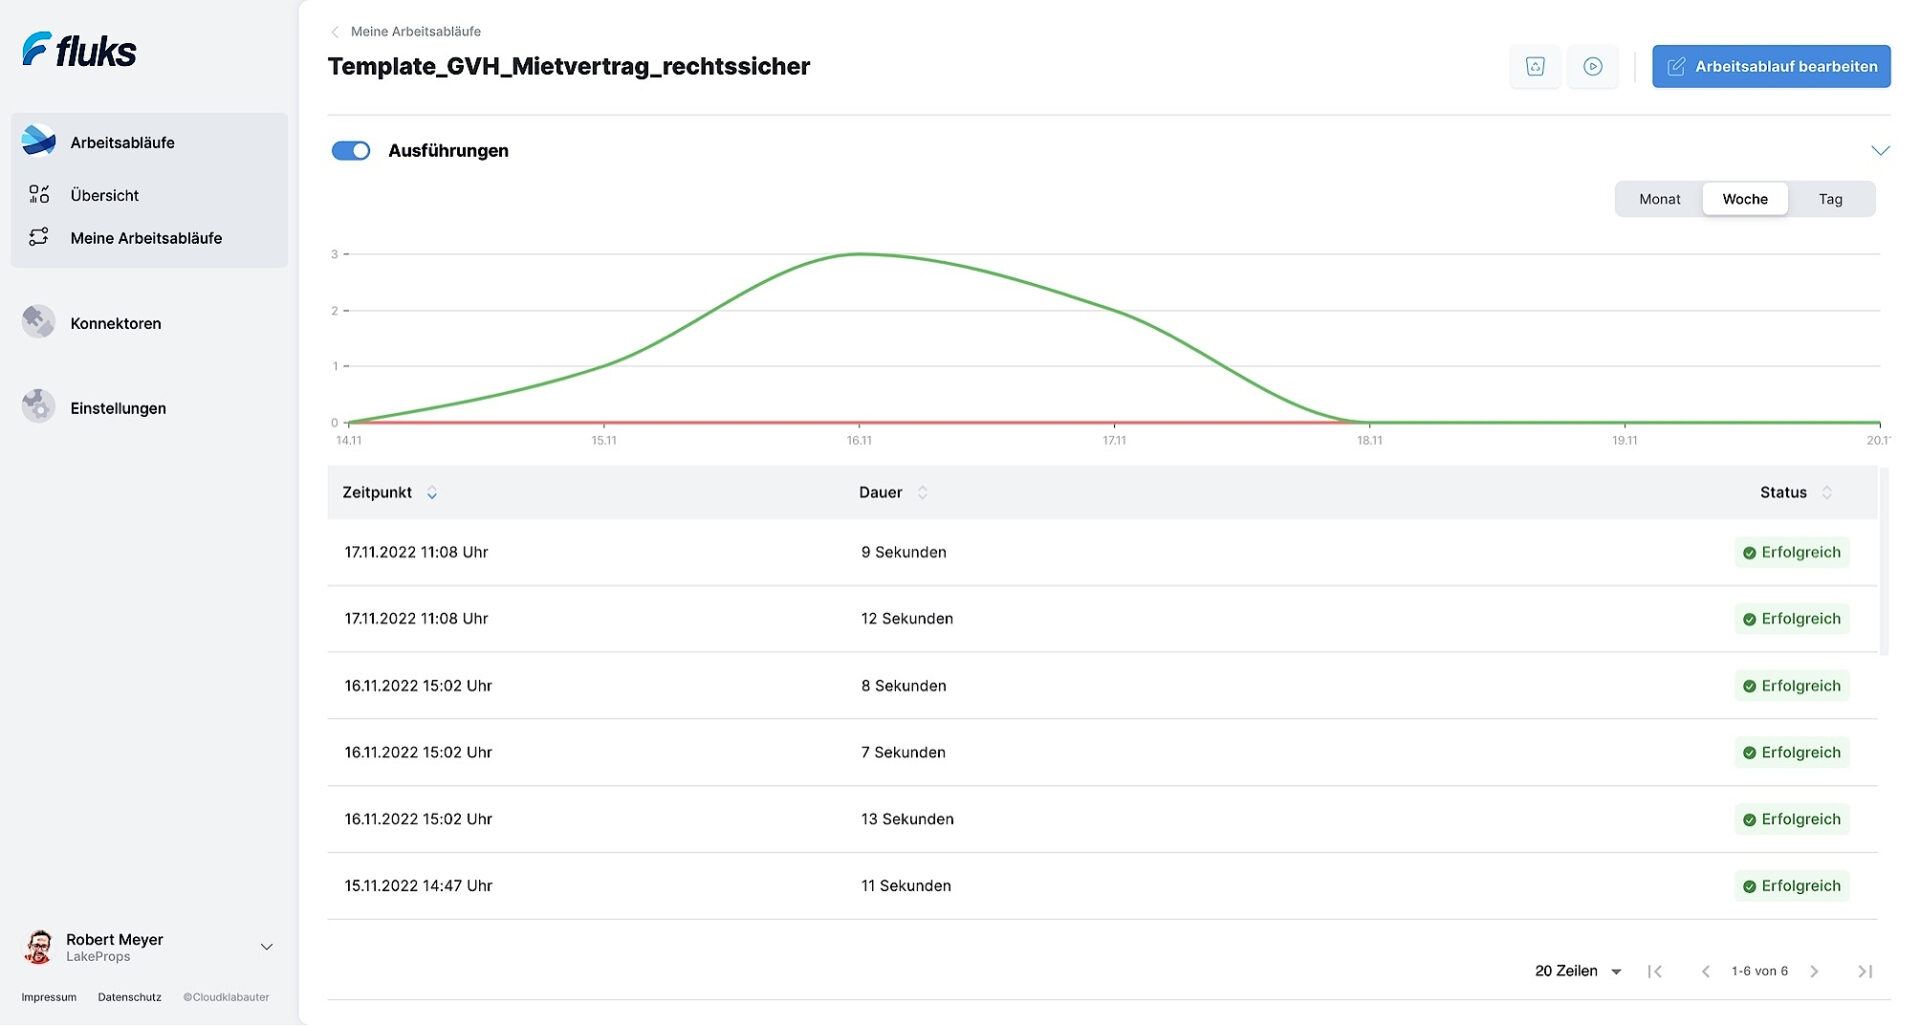
Task: Go to last table page
Action: pos(1865,971)
